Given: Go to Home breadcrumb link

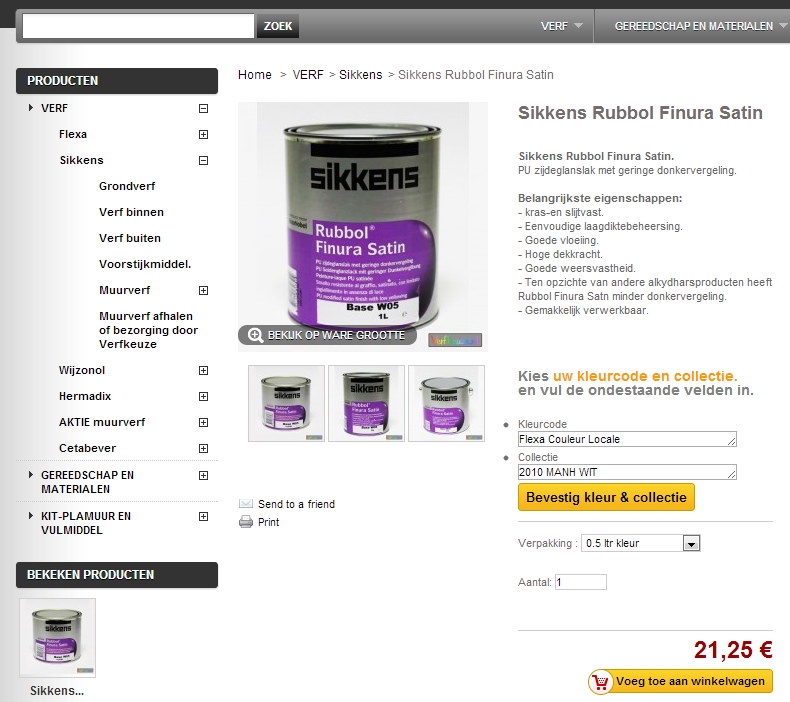Looking at the screenshot, I should [x=254, y=75].
